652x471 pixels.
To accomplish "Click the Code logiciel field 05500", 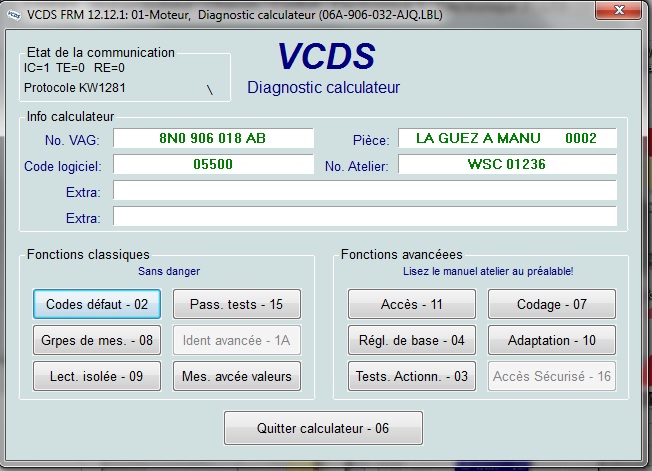I will pos(213,164).
